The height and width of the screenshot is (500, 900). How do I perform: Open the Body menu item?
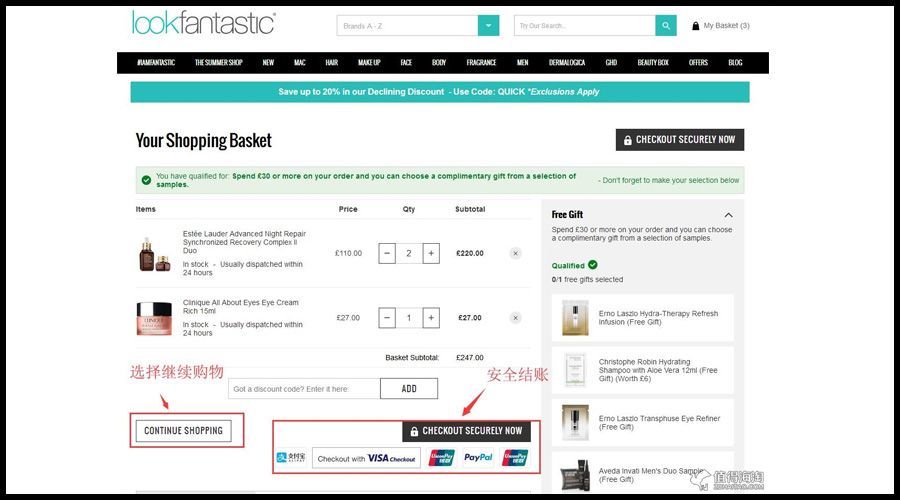[439, 63]
